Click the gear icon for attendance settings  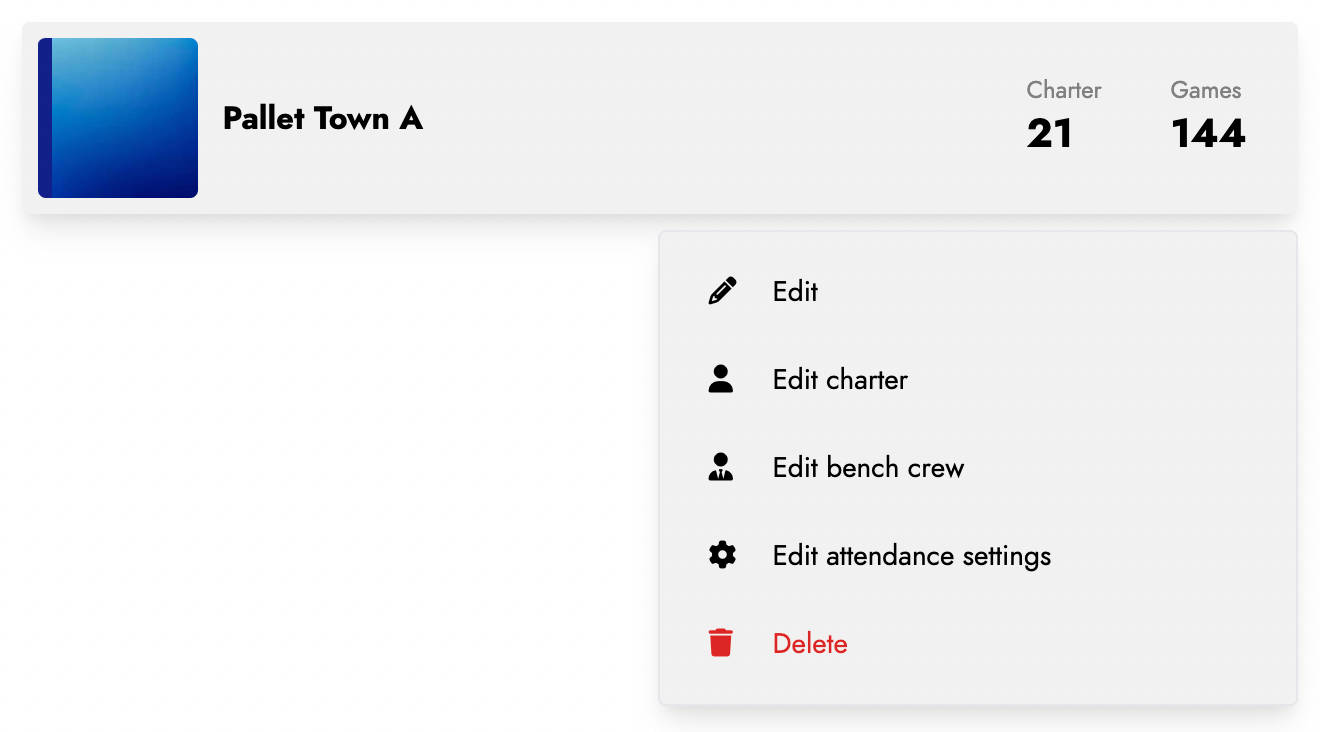tap(722, 555)
